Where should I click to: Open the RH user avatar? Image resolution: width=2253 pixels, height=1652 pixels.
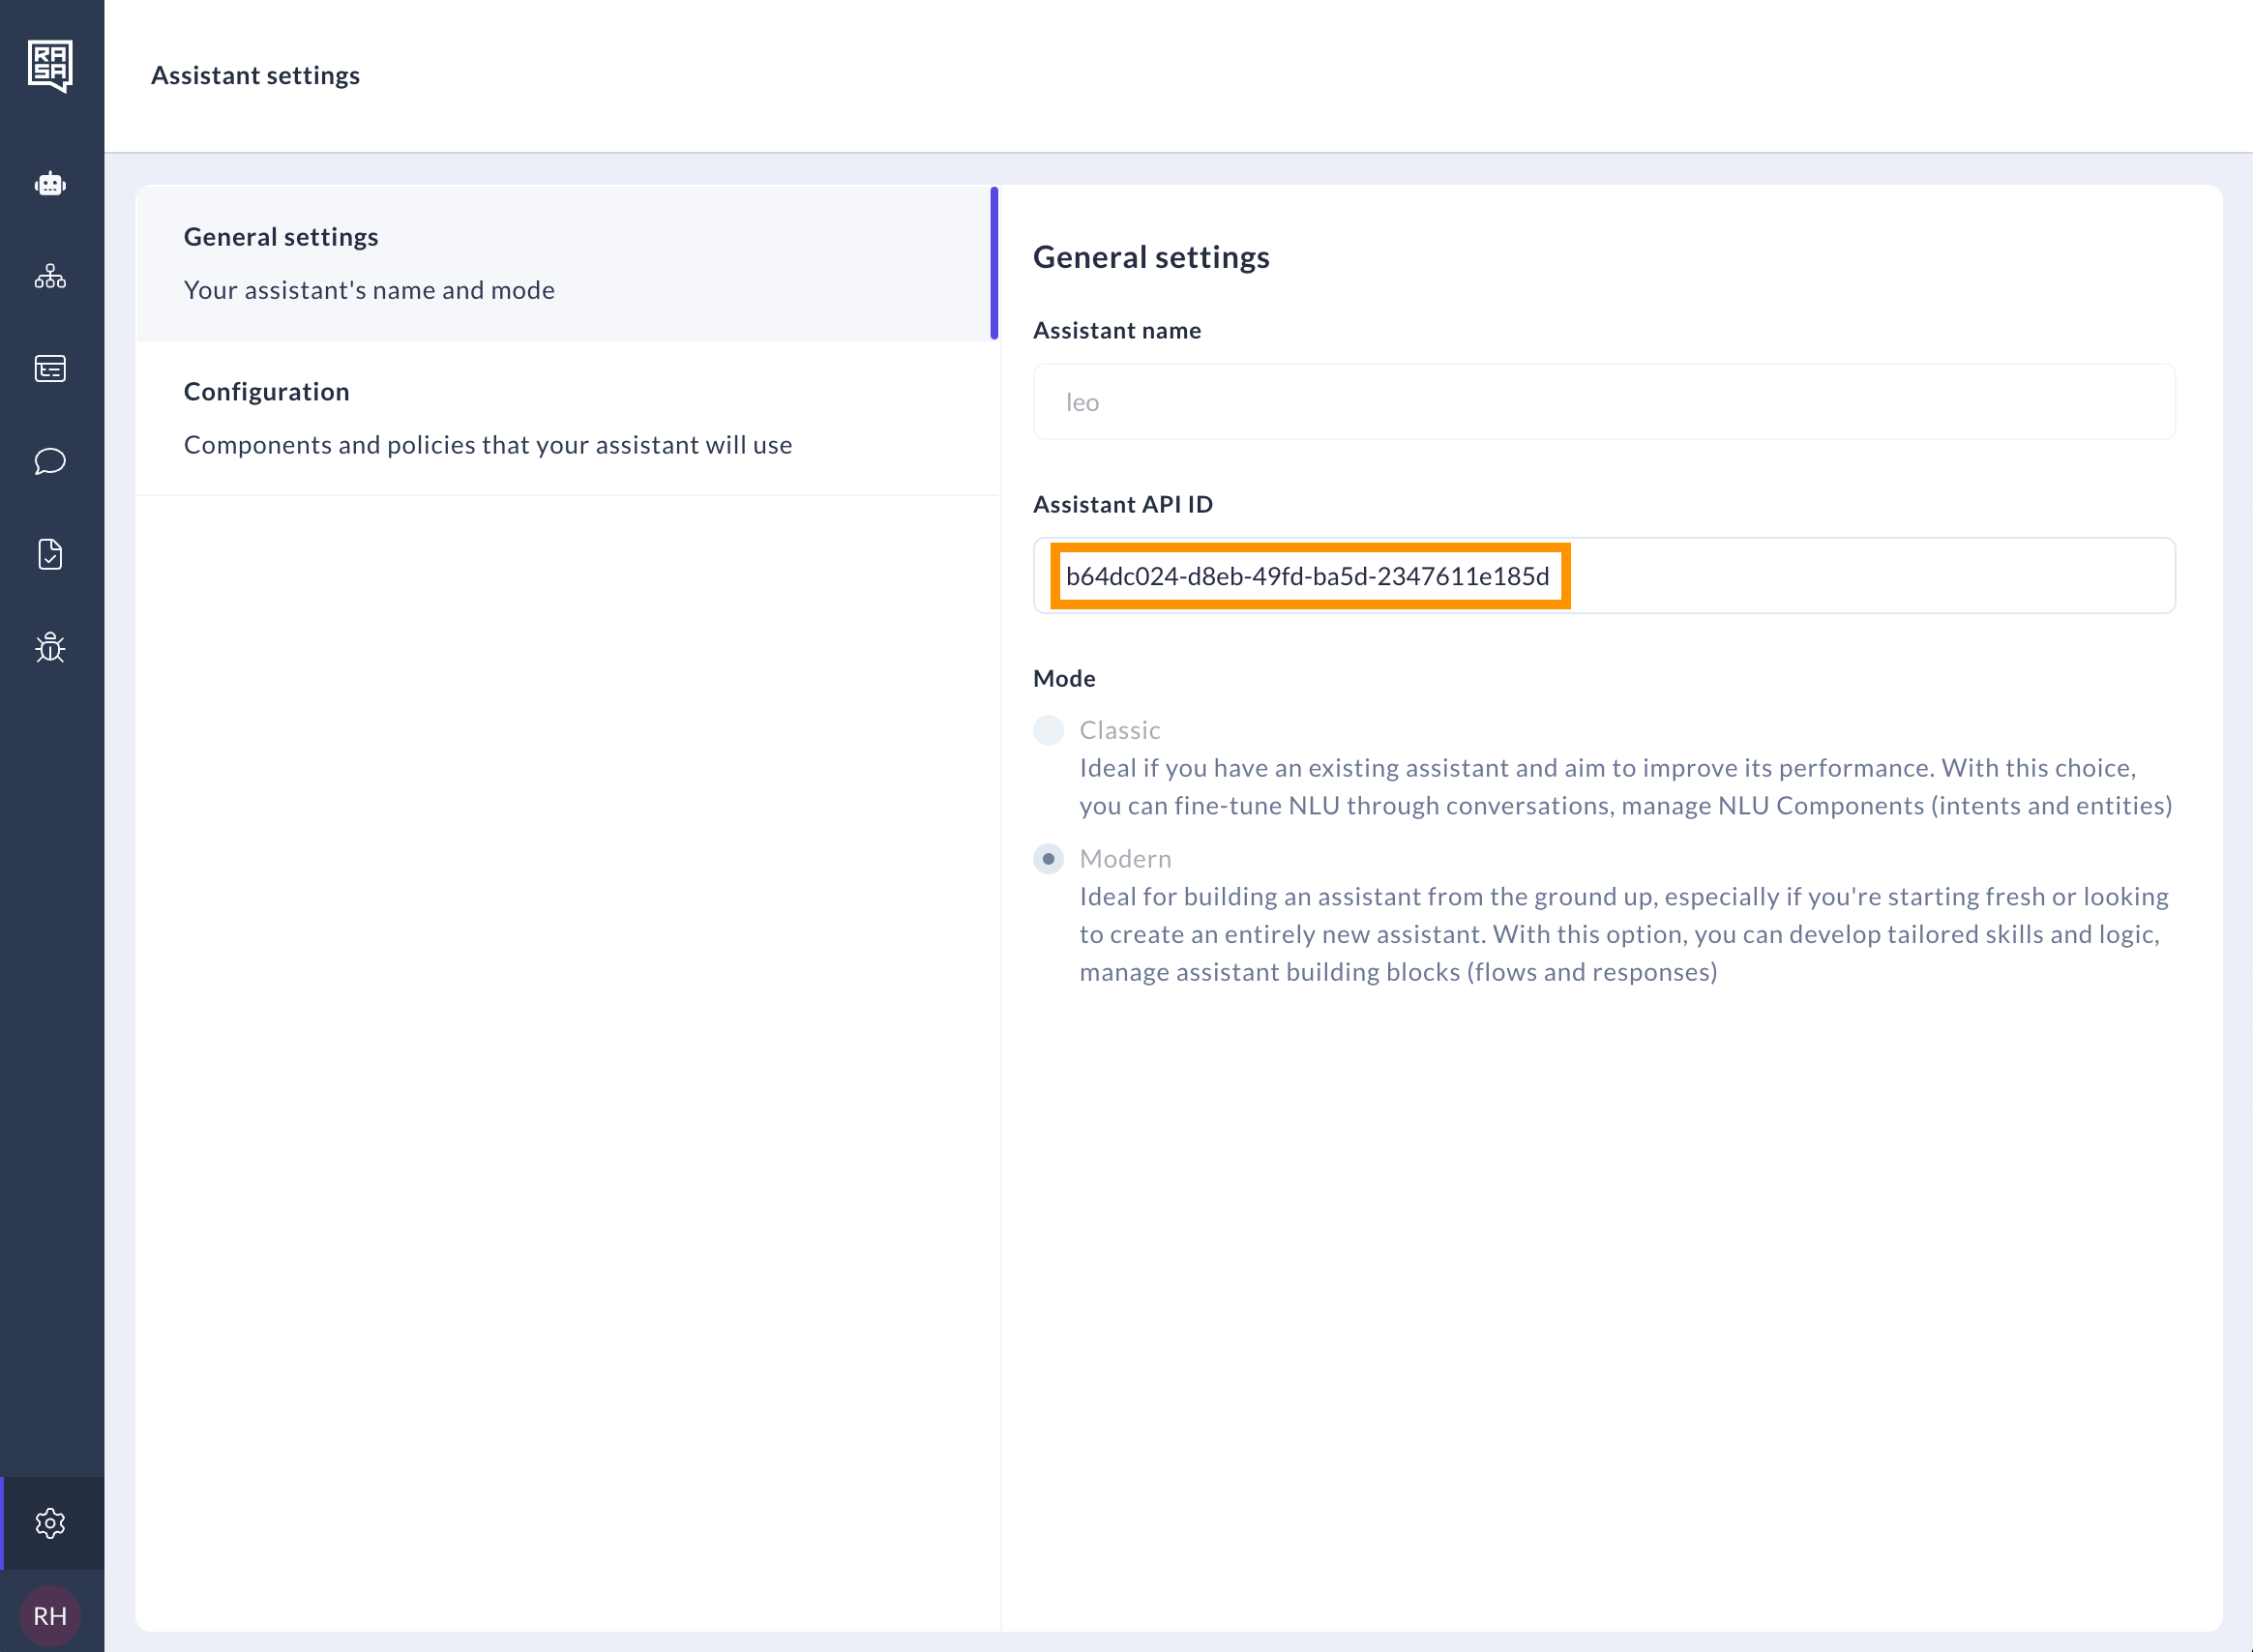coord(50,1616)
